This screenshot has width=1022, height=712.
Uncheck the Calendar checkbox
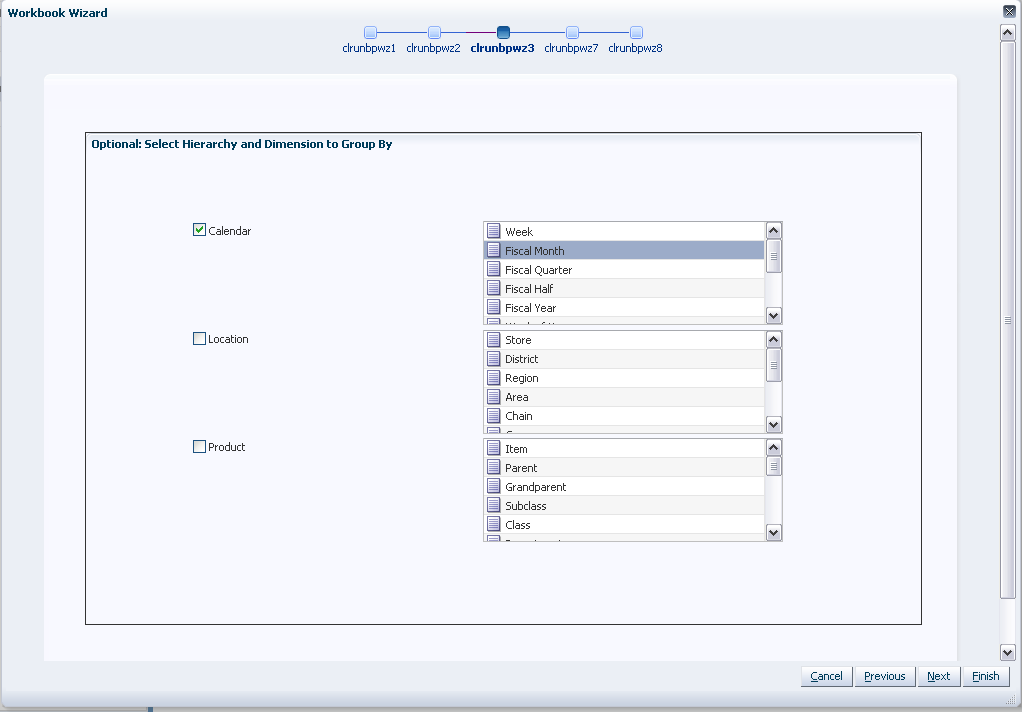(199, 230)
